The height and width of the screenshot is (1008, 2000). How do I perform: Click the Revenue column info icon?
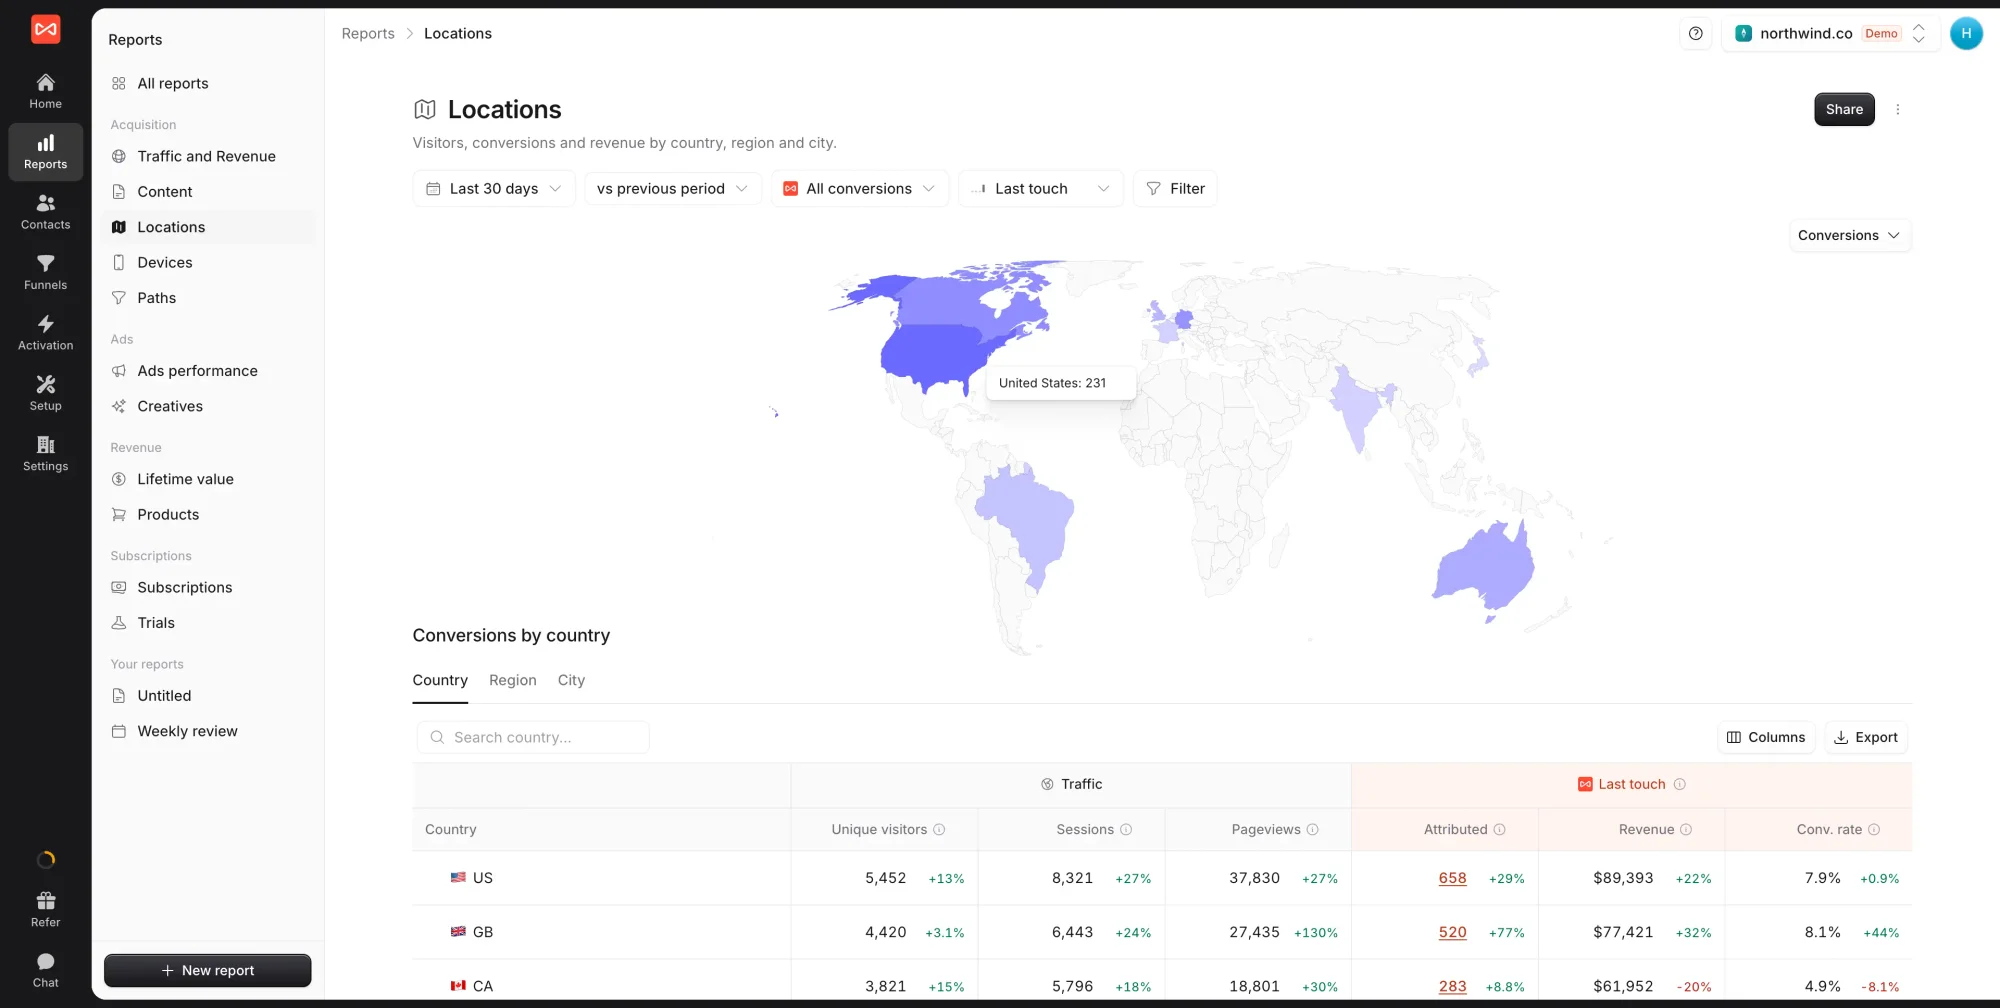(x=1686, y=830)
